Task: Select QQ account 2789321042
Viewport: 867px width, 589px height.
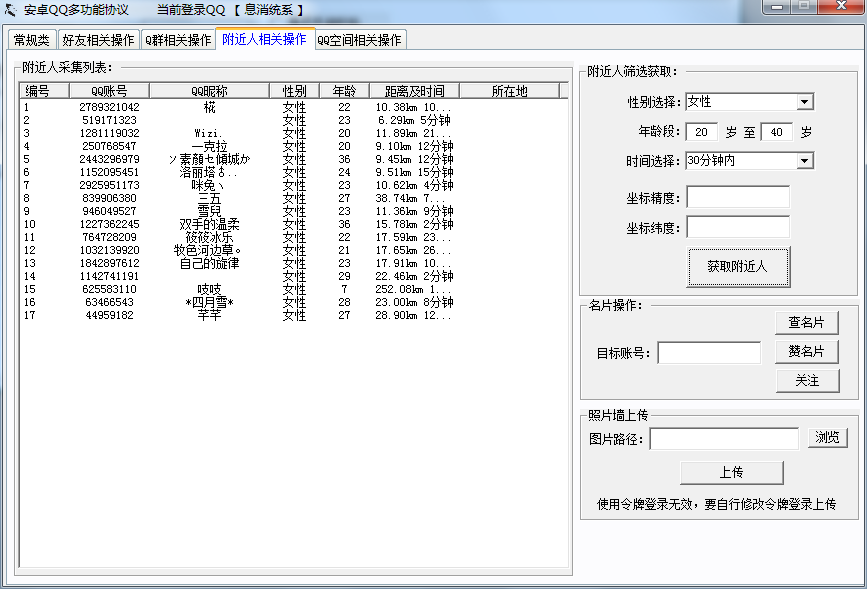Action: pos(109,107)
